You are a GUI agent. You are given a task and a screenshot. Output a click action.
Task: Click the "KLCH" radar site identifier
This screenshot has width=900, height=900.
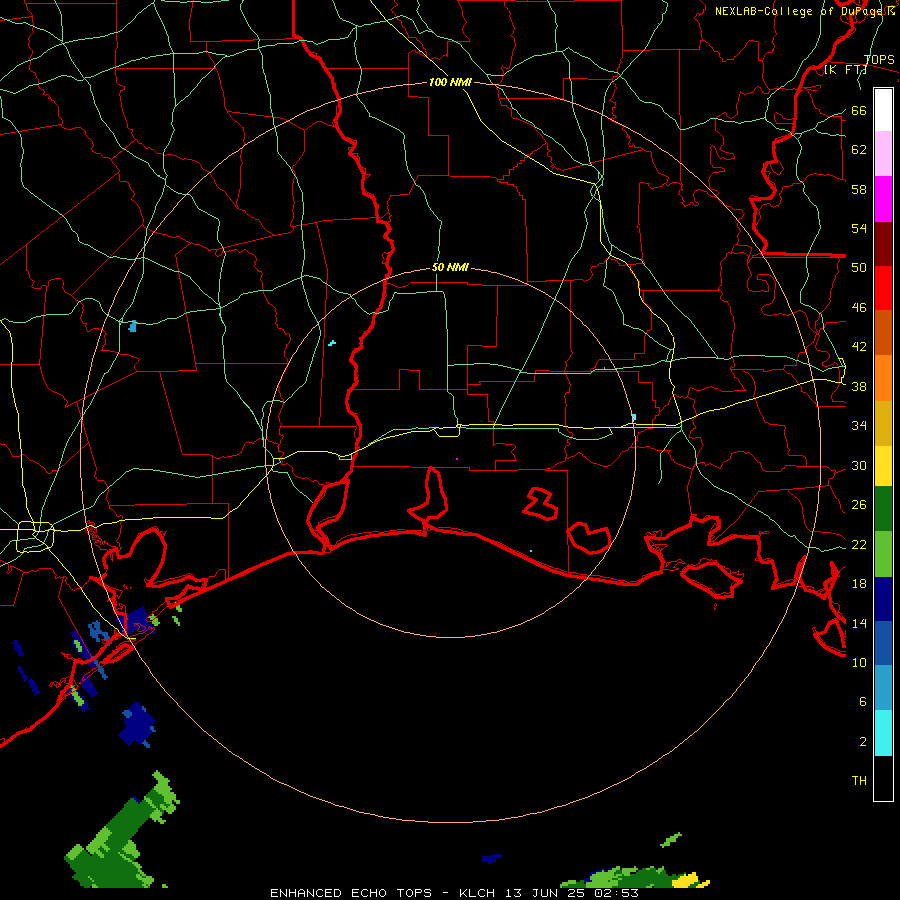click(x=477, y=893)
